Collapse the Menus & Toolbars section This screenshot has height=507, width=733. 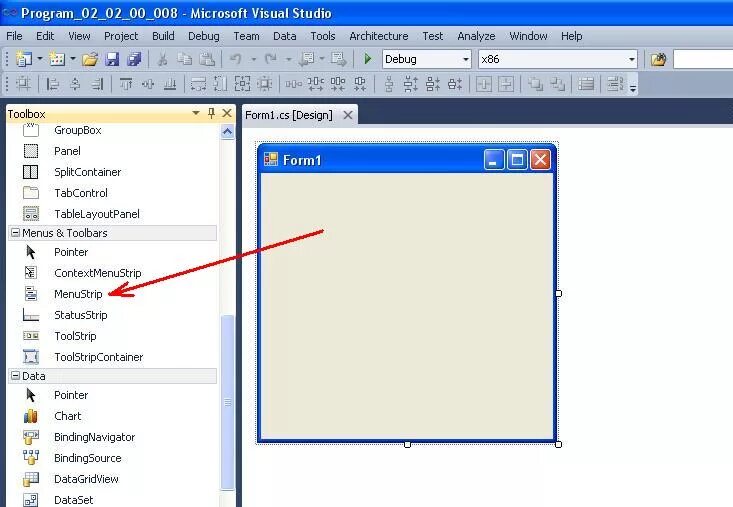click(x=15, y=232)
